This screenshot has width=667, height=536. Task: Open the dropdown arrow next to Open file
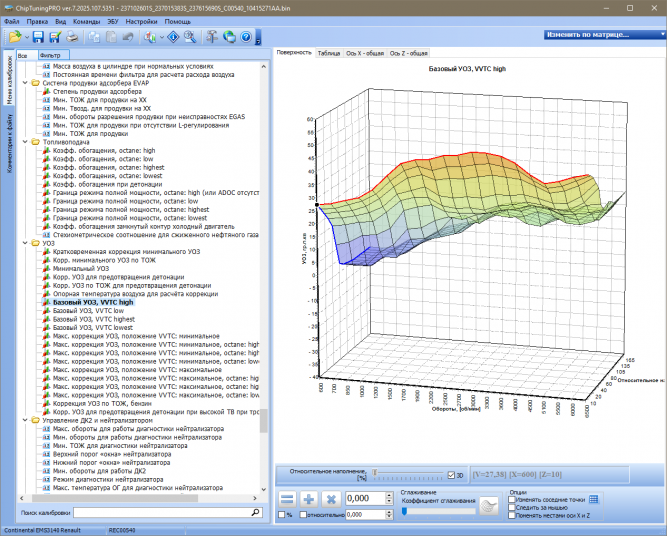coord(26,37)
